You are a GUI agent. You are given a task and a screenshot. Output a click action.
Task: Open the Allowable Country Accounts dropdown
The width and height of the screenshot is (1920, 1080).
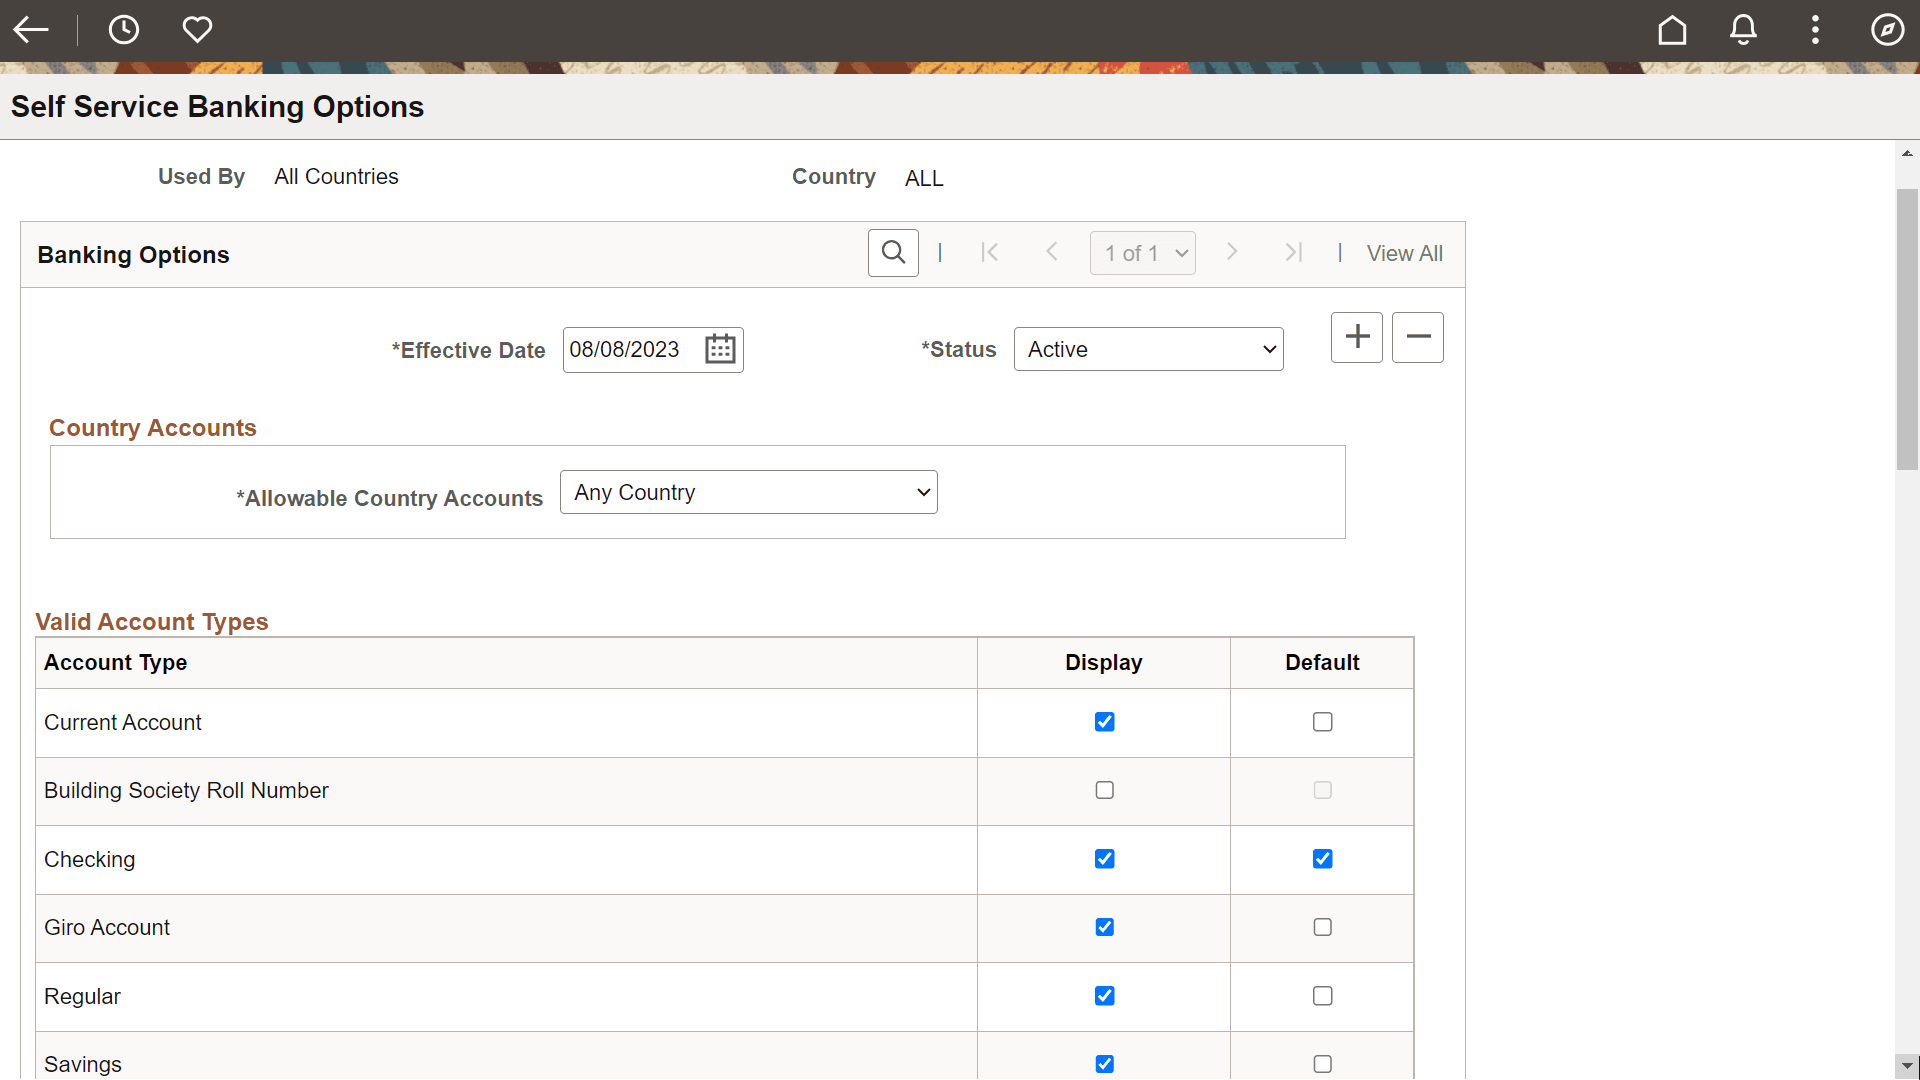(748, 492)
